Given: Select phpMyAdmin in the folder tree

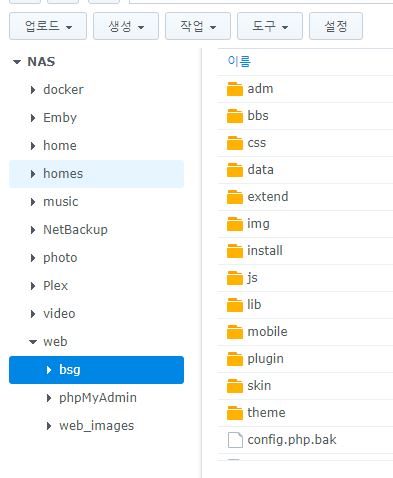Looking at the screenshot, I should coord(98,398).
